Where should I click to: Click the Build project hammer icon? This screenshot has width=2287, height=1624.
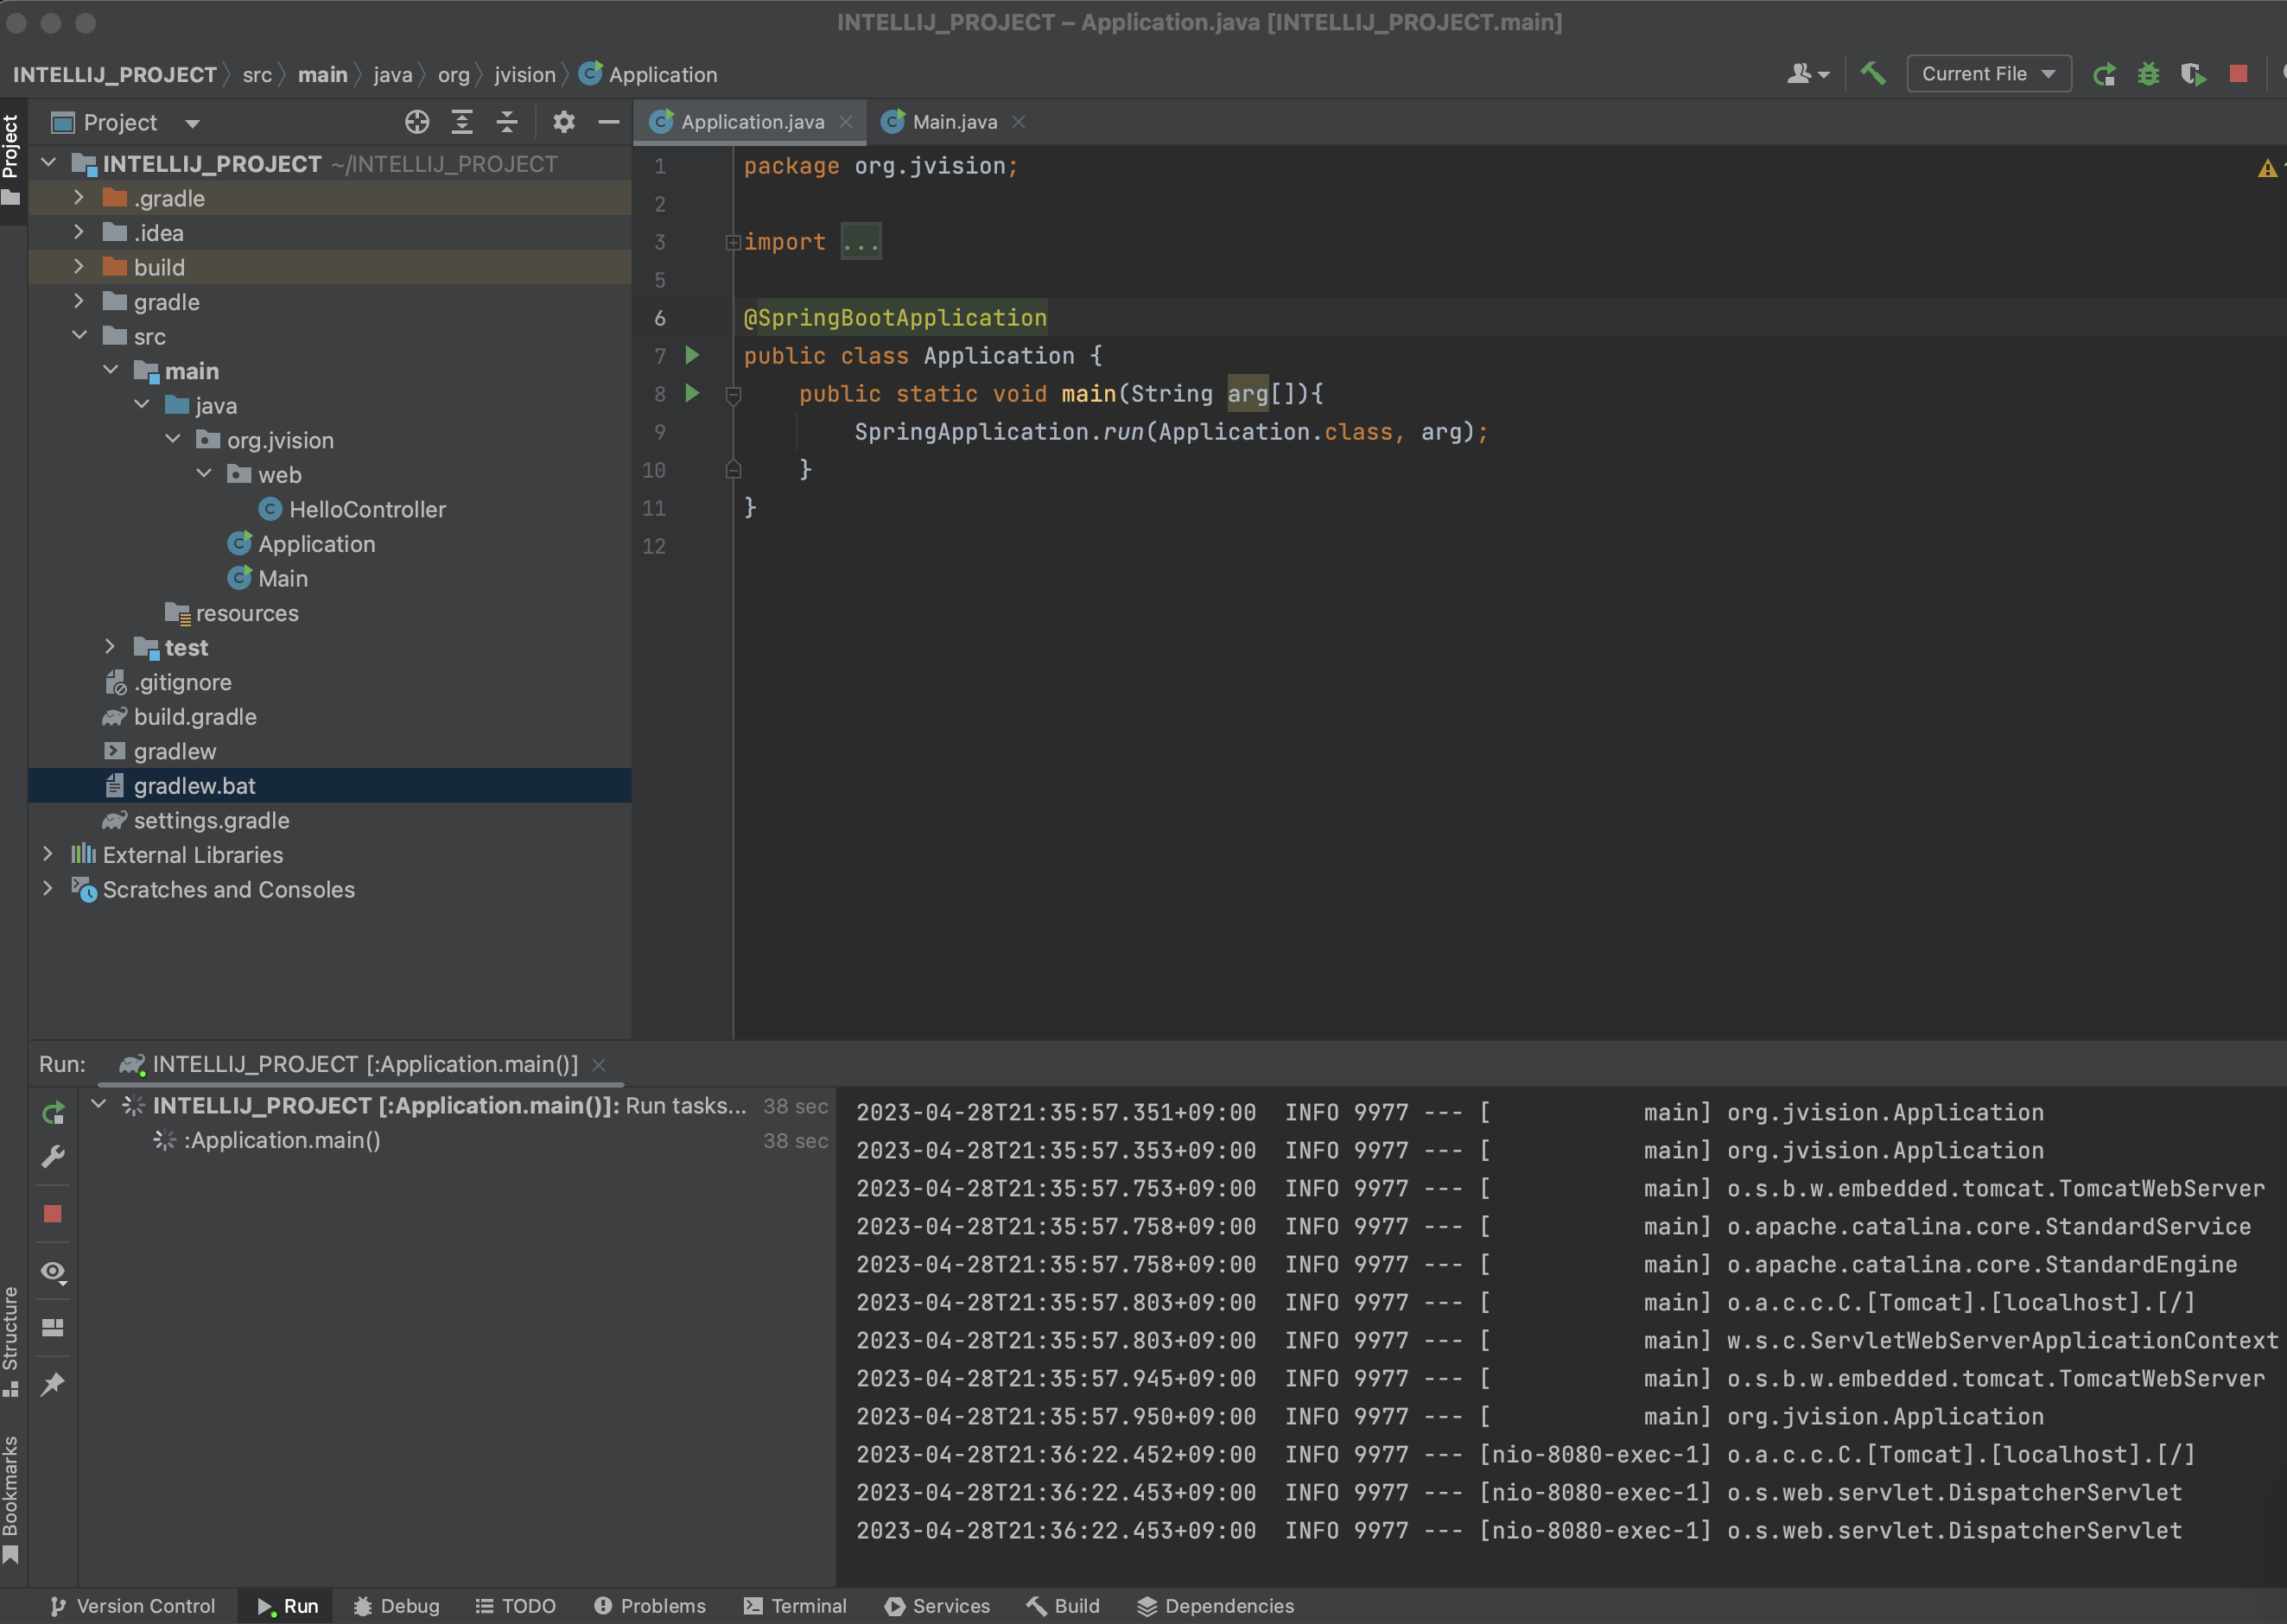(1873, 73)
